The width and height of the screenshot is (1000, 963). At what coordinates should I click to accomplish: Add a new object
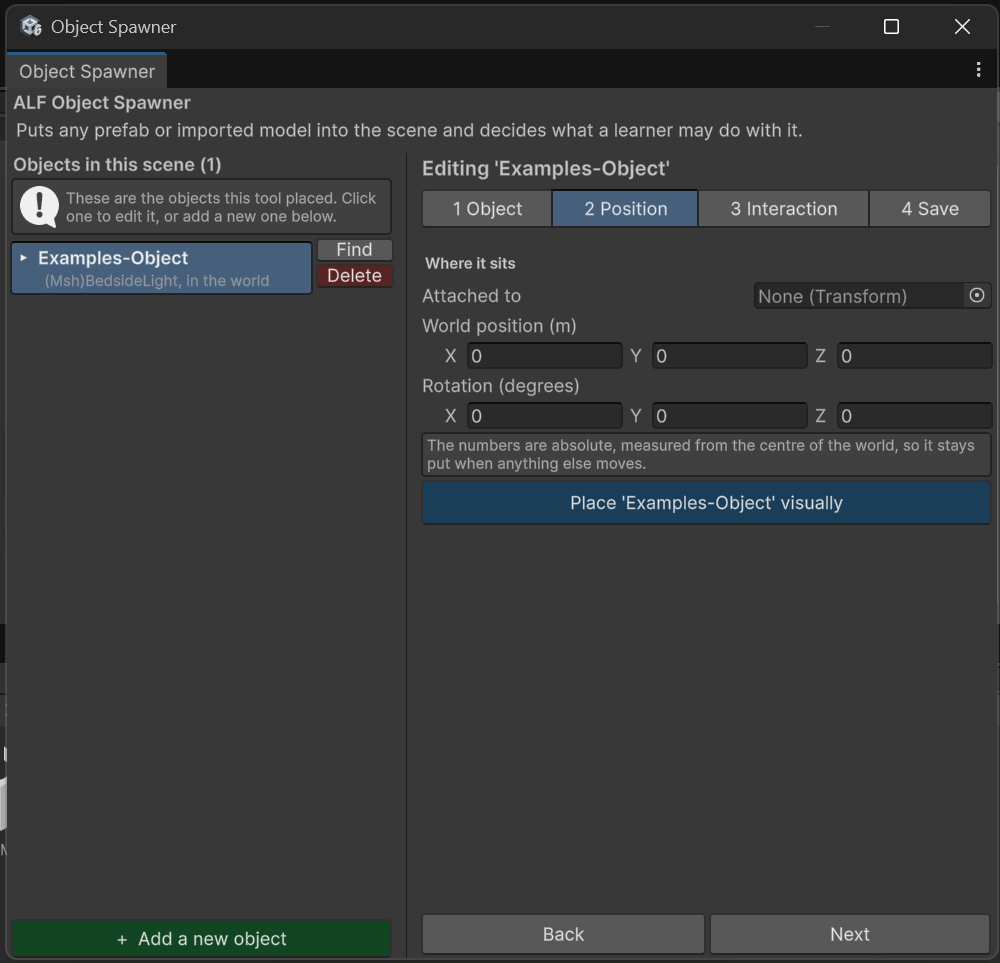[x=202, y=938]
